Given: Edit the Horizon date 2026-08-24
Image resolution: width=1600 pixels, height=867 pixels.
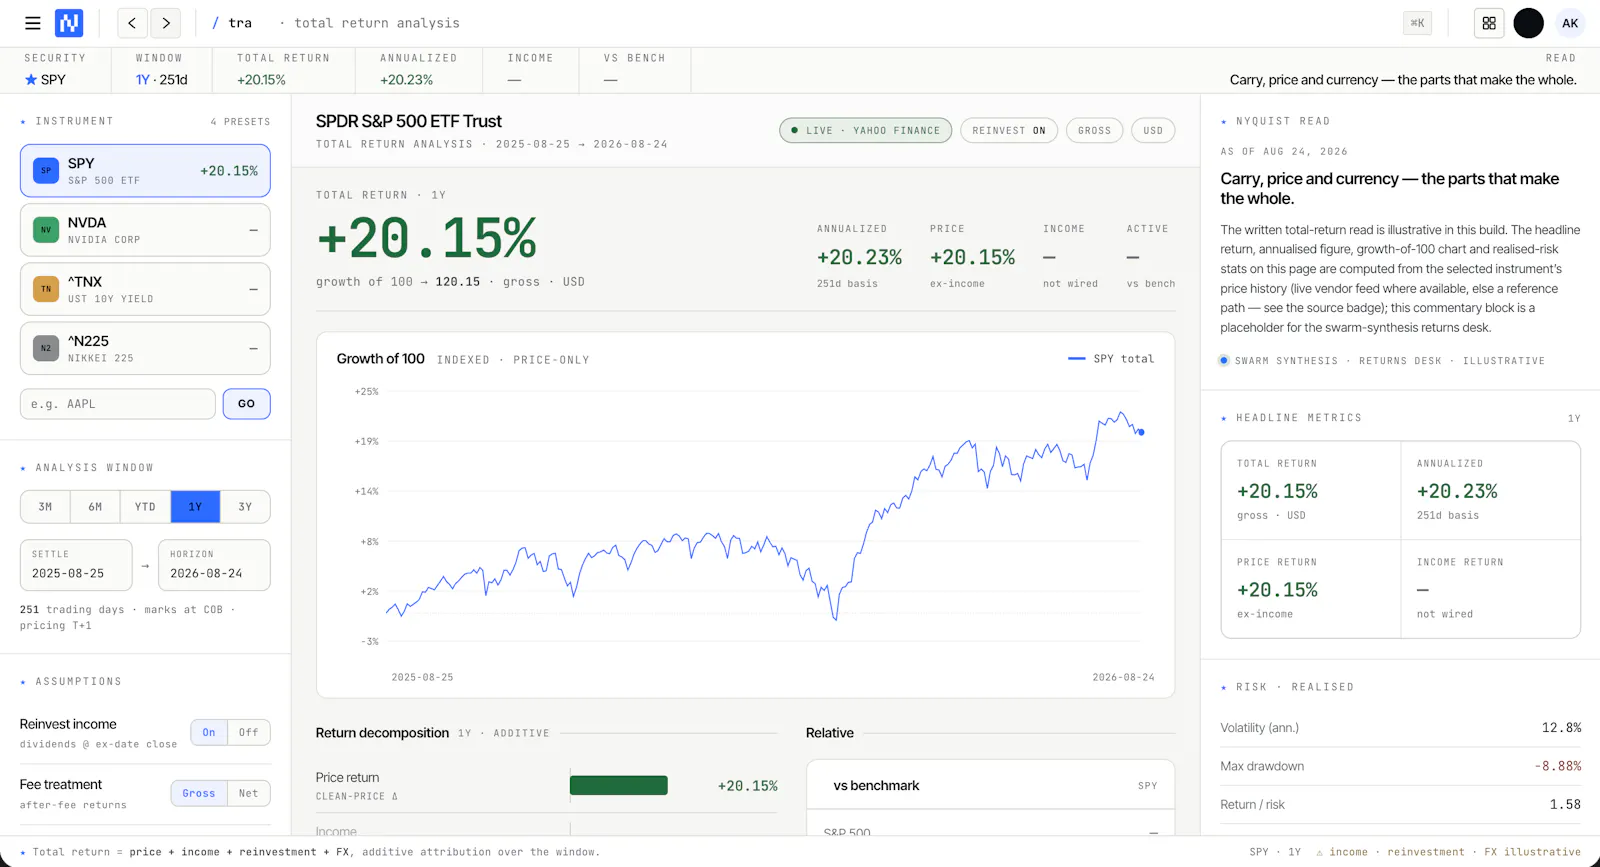Looking at the screenshot, I should click(x=214, y=565).
